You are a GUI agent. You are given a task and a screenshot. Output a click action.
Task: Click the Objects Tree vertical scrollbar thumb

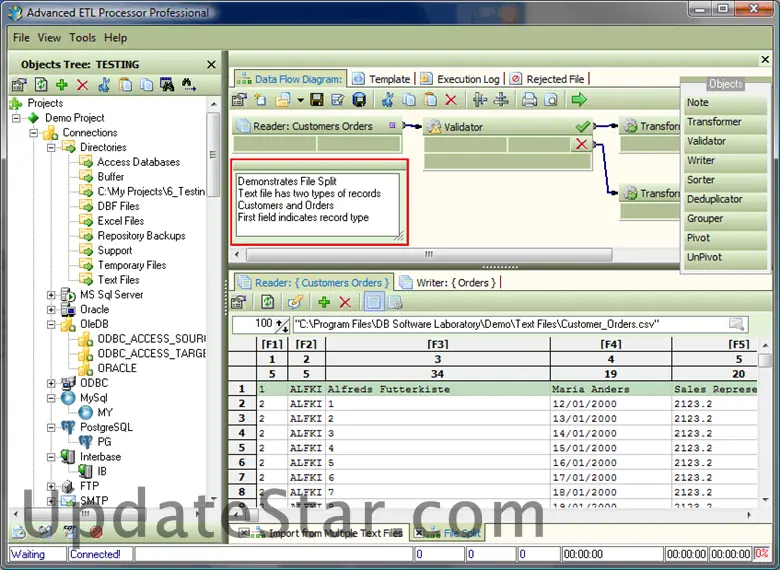213,155
